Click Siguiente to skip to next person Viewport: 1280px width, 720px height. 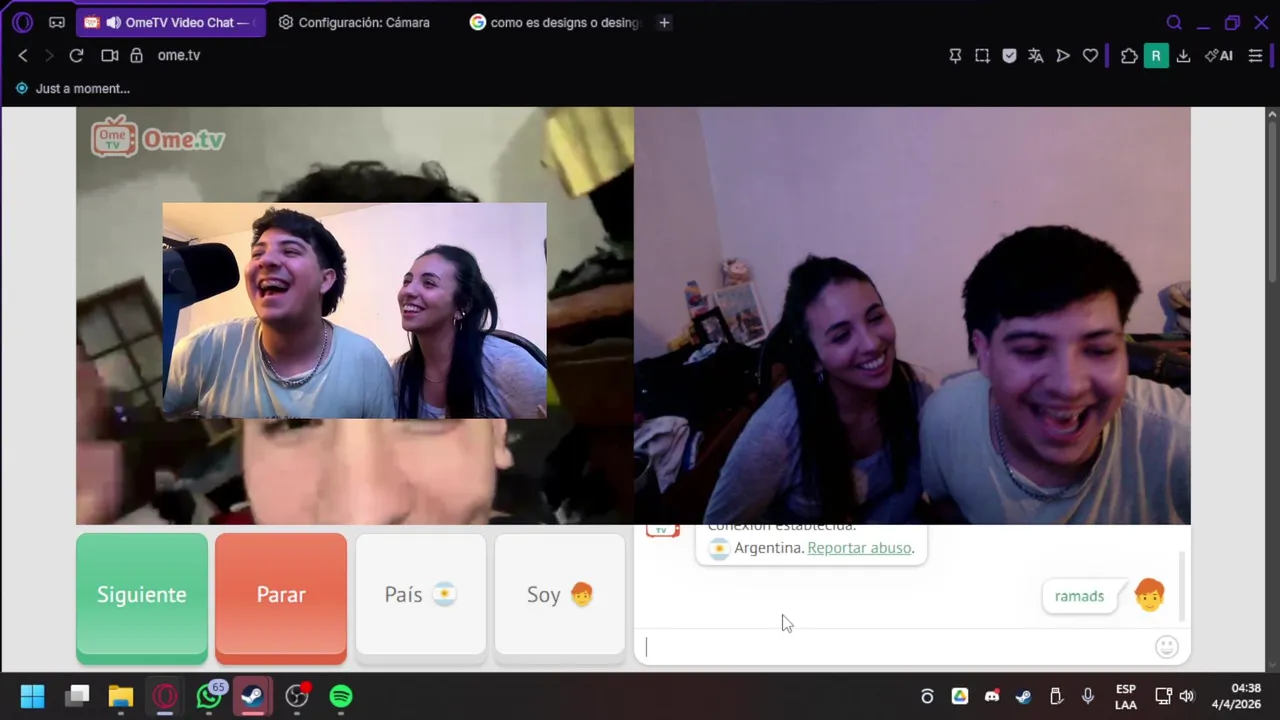click(142, 597)
